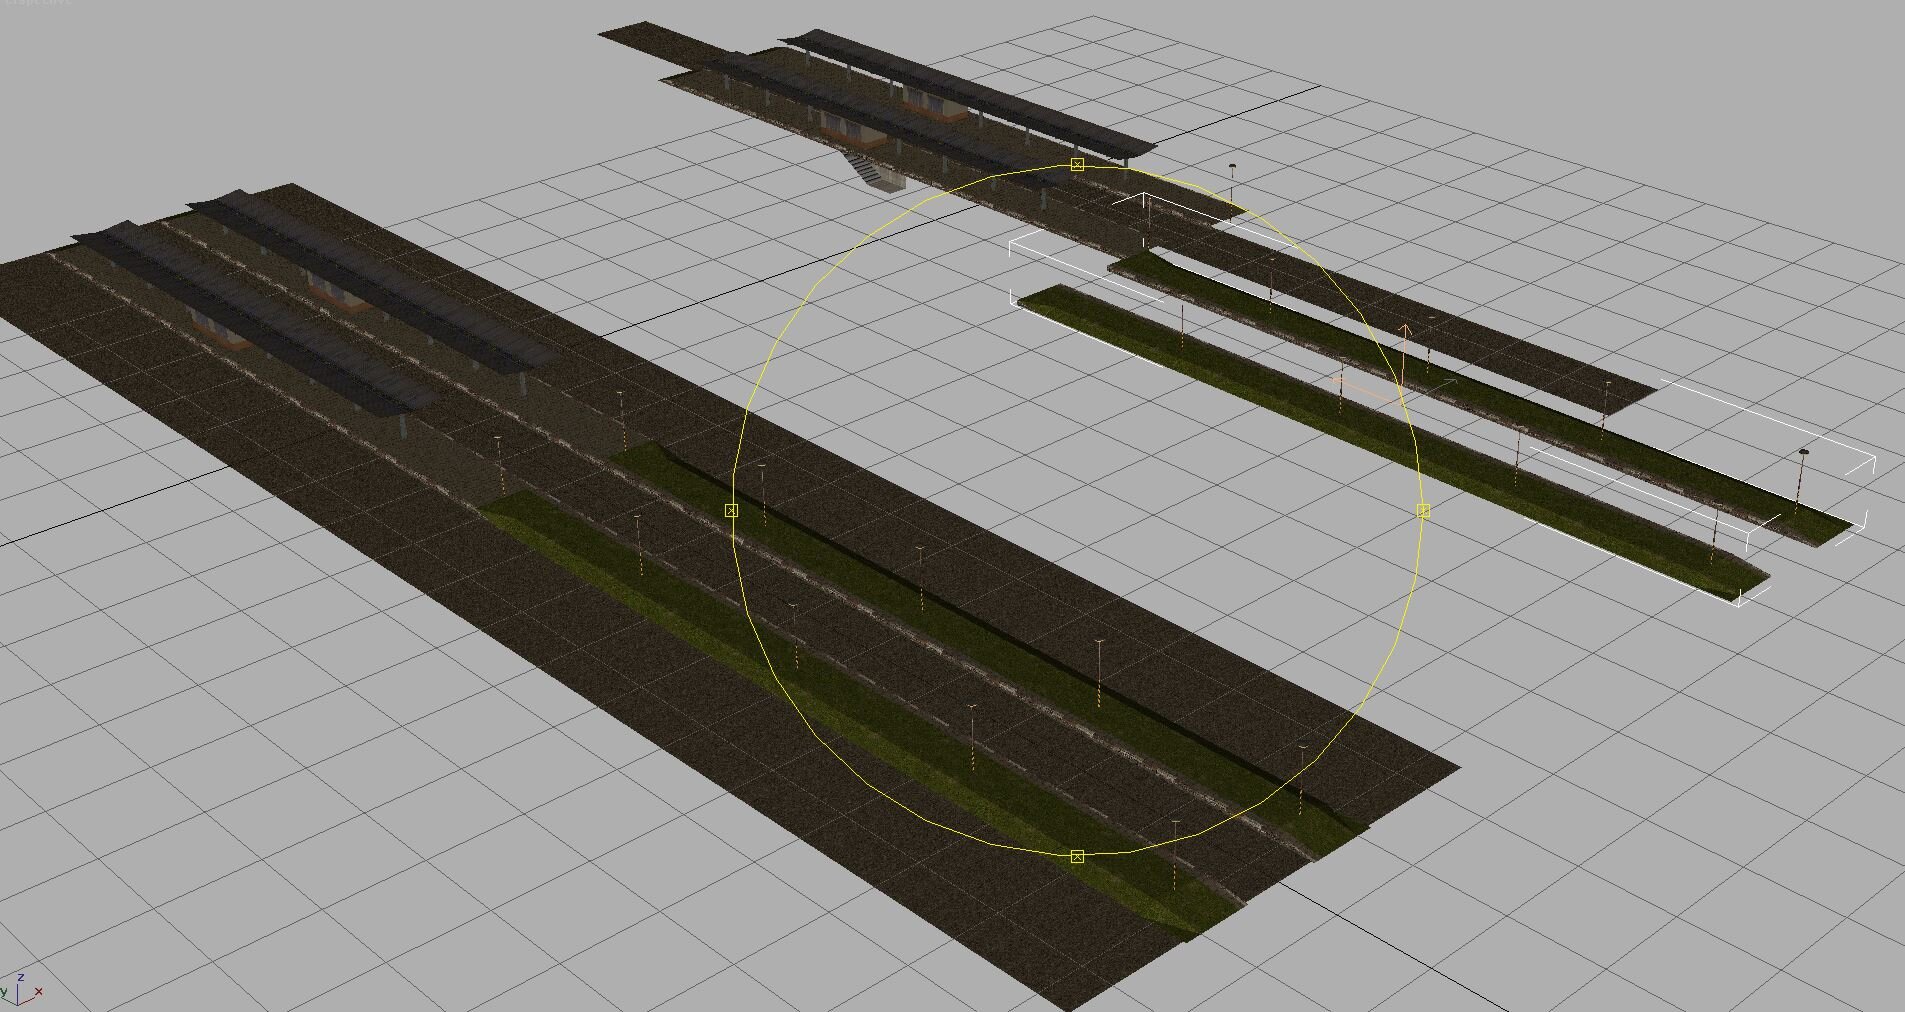Image resolution: width=1905 pixels, height=1012 pixels.
Task: Click the green Y label on the axis tripod
Action: point(5,992)
